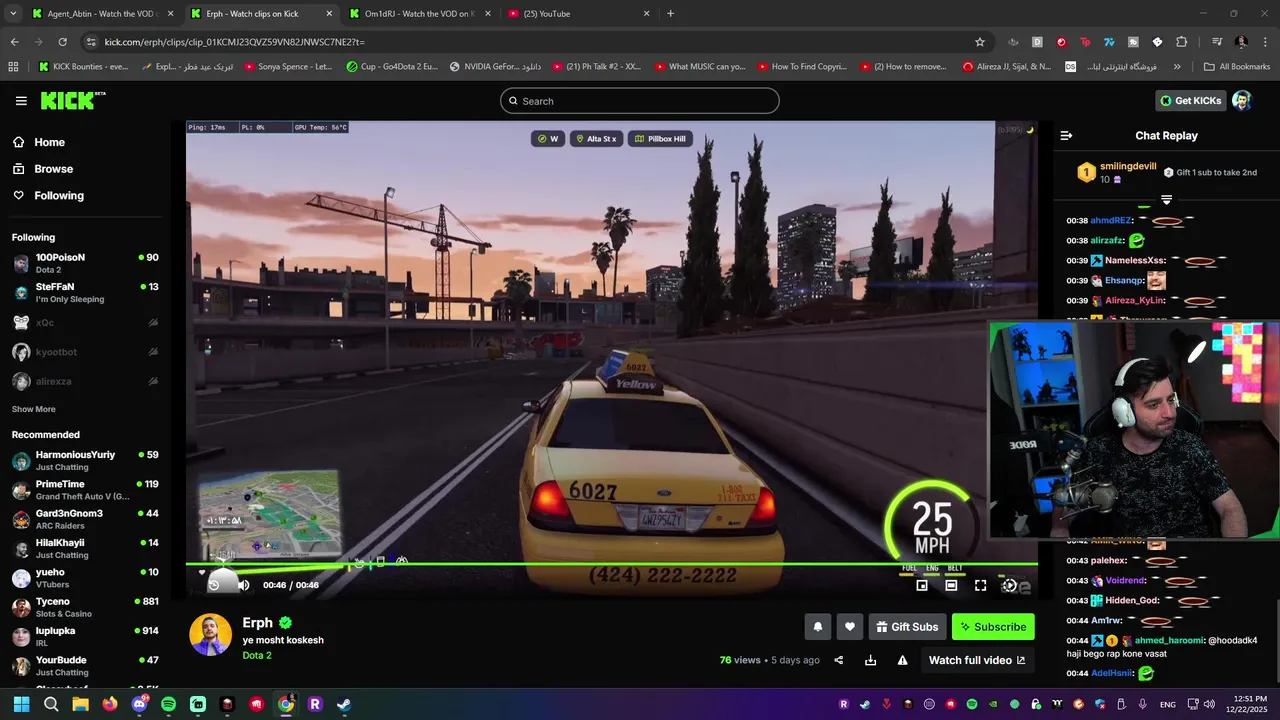This screenshot has height=720, width=1280.
Task: Download the clip
Action: pos(870,660)
